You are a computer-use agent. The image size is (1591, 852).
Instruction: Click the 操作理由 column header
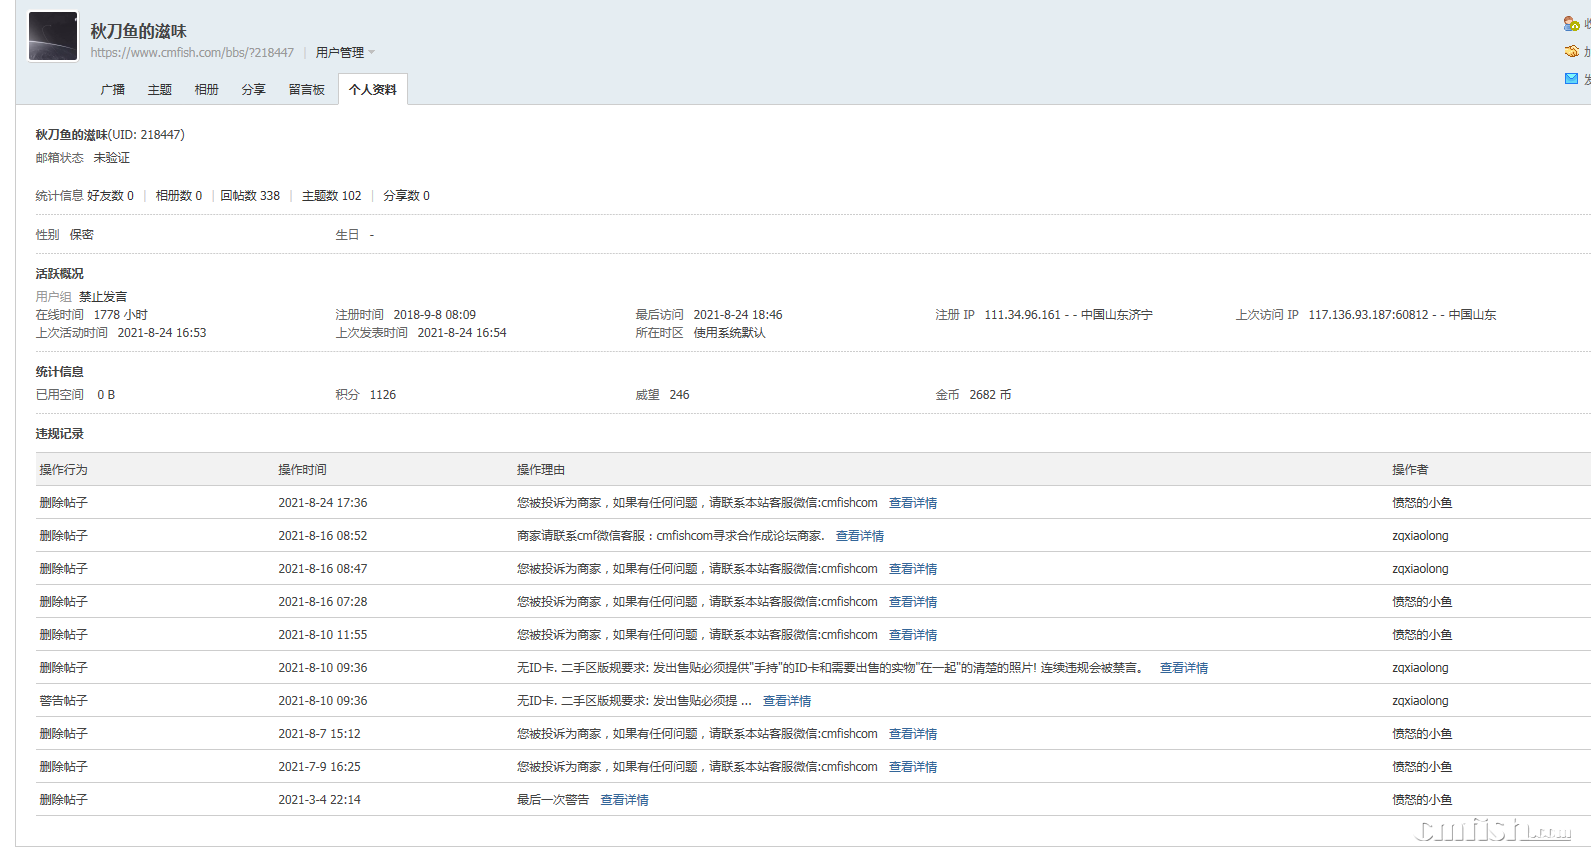pos(541,470)
